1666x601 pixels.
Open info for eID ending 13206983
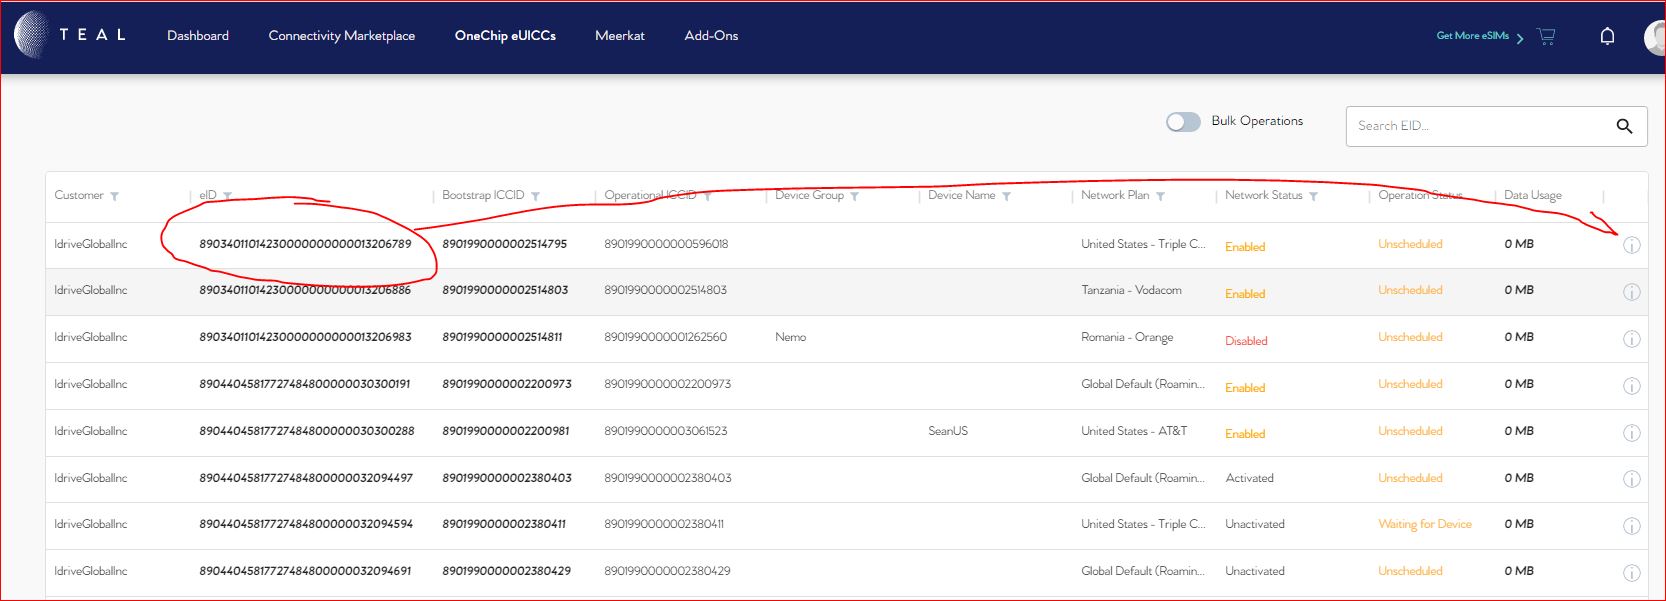click(x=1631, y=339)
